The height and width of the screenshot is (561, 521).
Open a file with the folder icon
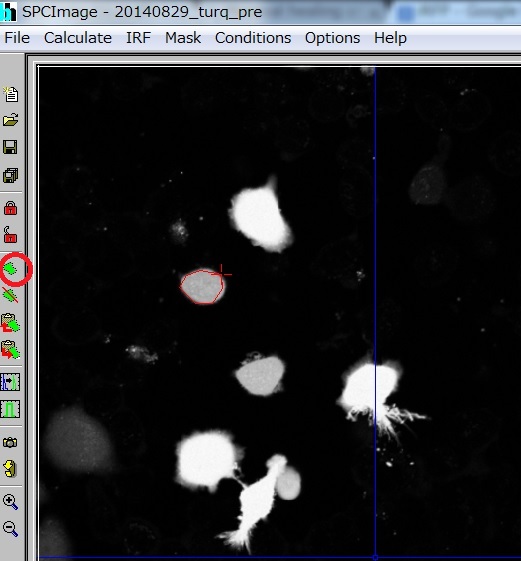[11, 120]
